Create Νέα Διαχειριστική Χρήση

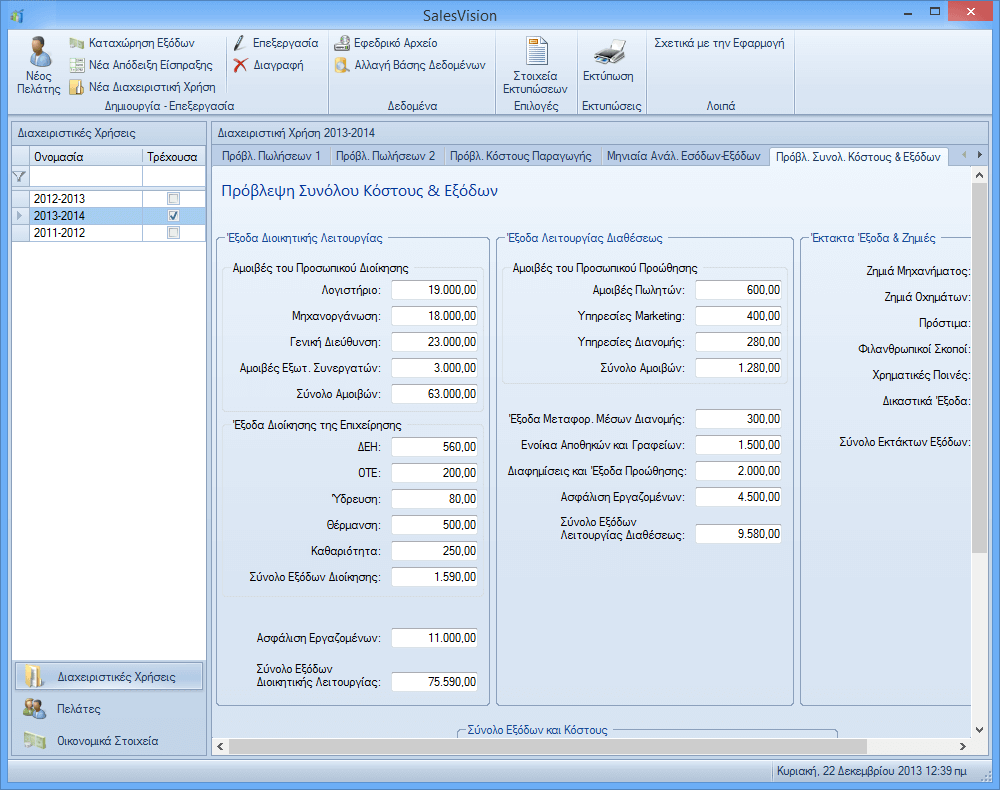tap(142, 87)
